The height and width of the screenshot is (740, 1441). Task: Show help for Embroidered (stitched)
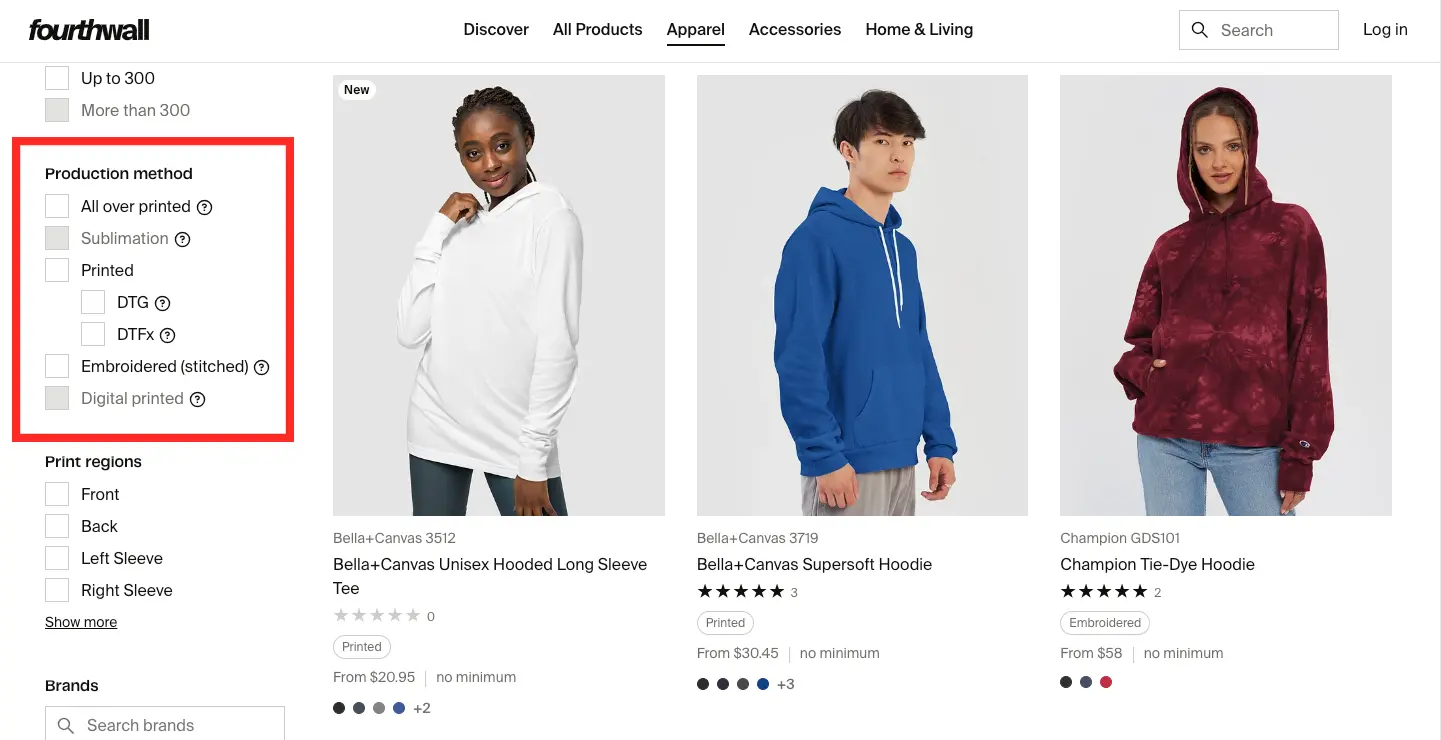pos(262,367)
